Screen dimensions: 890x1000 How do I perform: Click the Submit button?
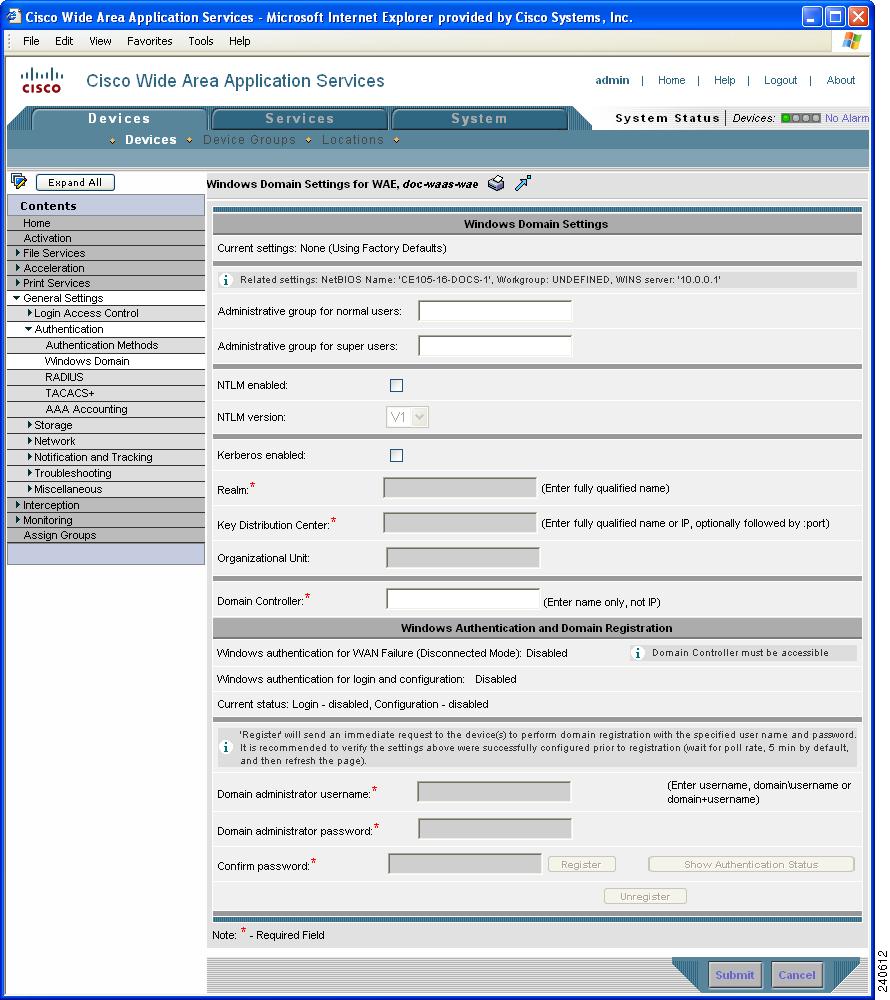pos(734,974)
